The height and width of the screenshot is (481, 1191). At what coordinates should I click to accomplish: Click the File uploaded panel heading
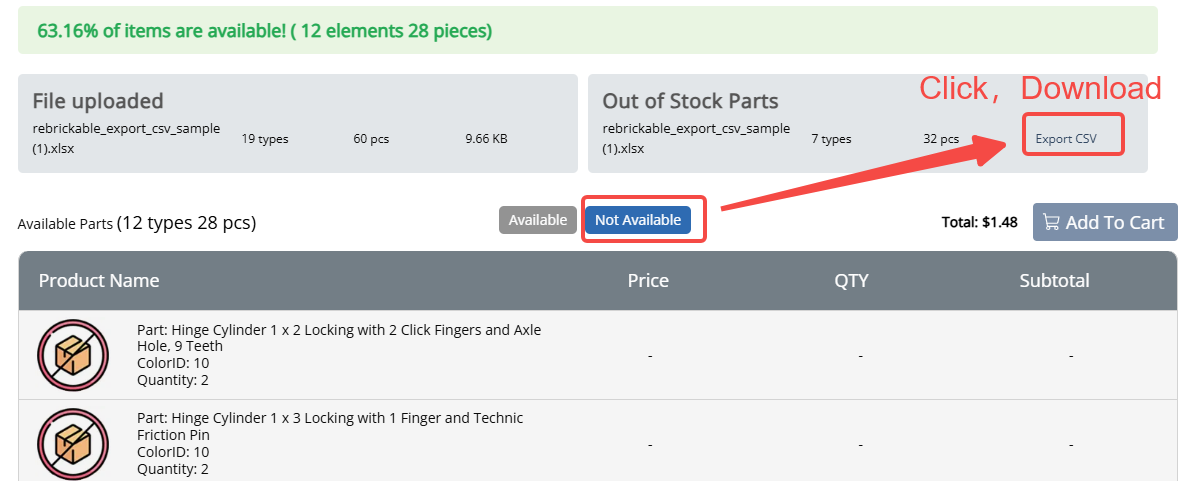98,101
